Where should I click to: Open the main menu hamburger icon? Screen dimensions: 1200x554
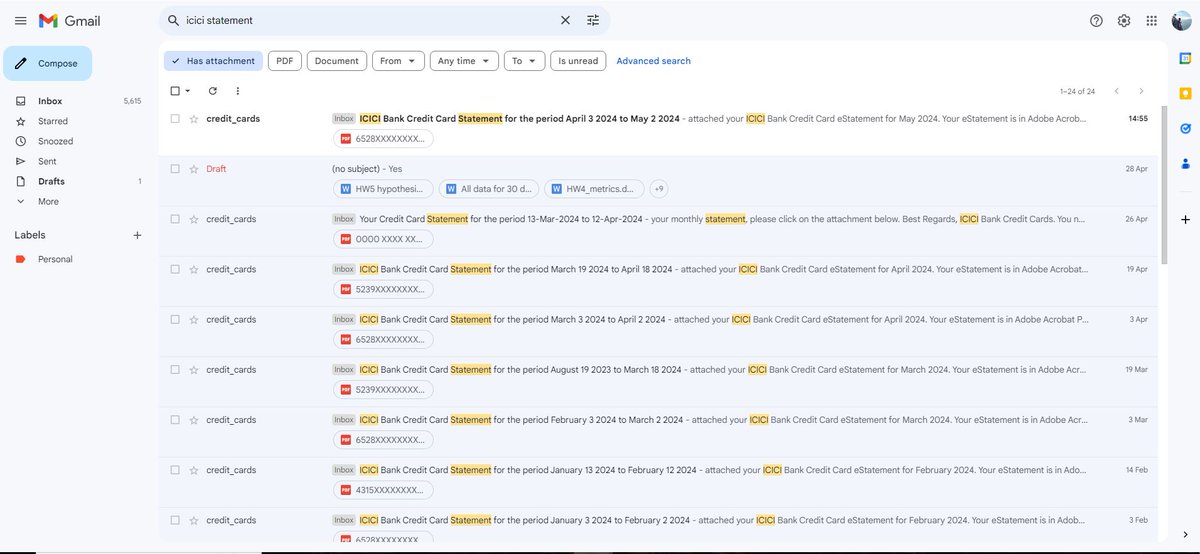click(x=20, y=20)
